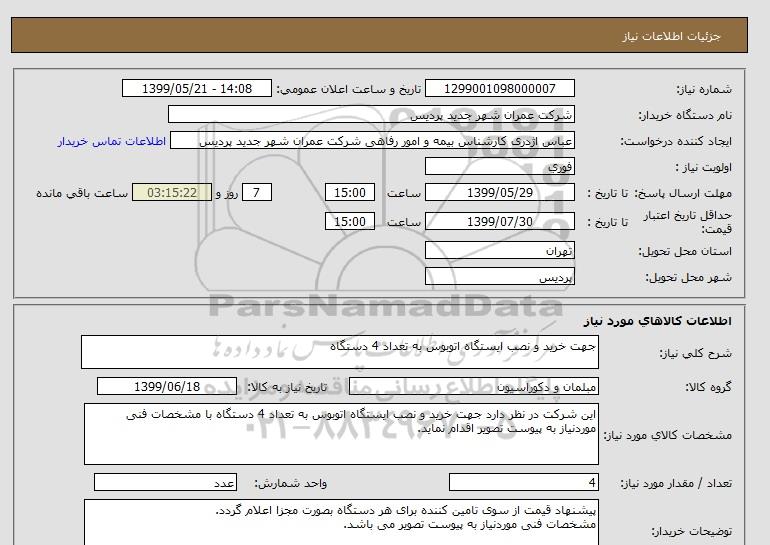Click the label توضیحات خریدار

click(x=691, y=531)
